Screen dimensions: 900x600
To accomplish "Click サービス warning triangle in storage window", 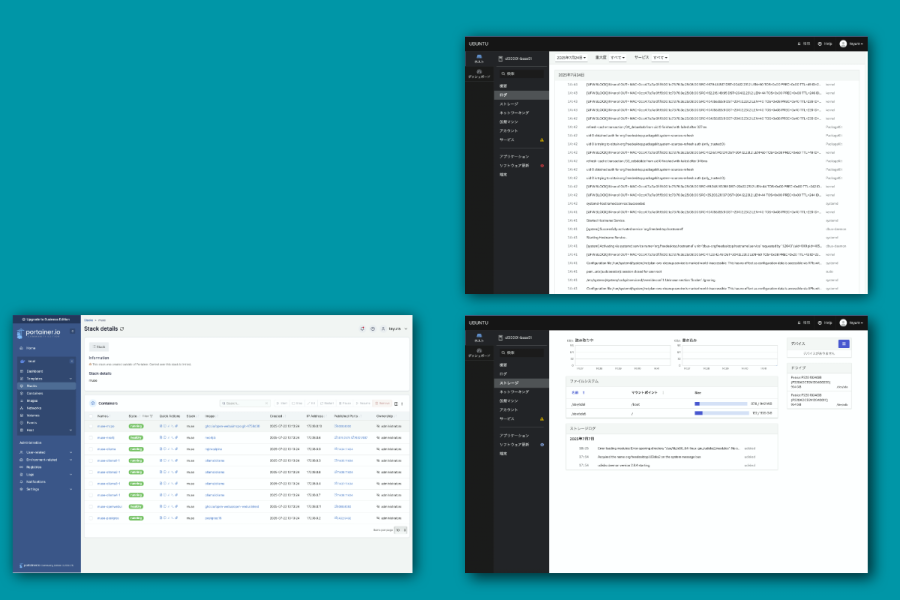I will coord(541,419).
